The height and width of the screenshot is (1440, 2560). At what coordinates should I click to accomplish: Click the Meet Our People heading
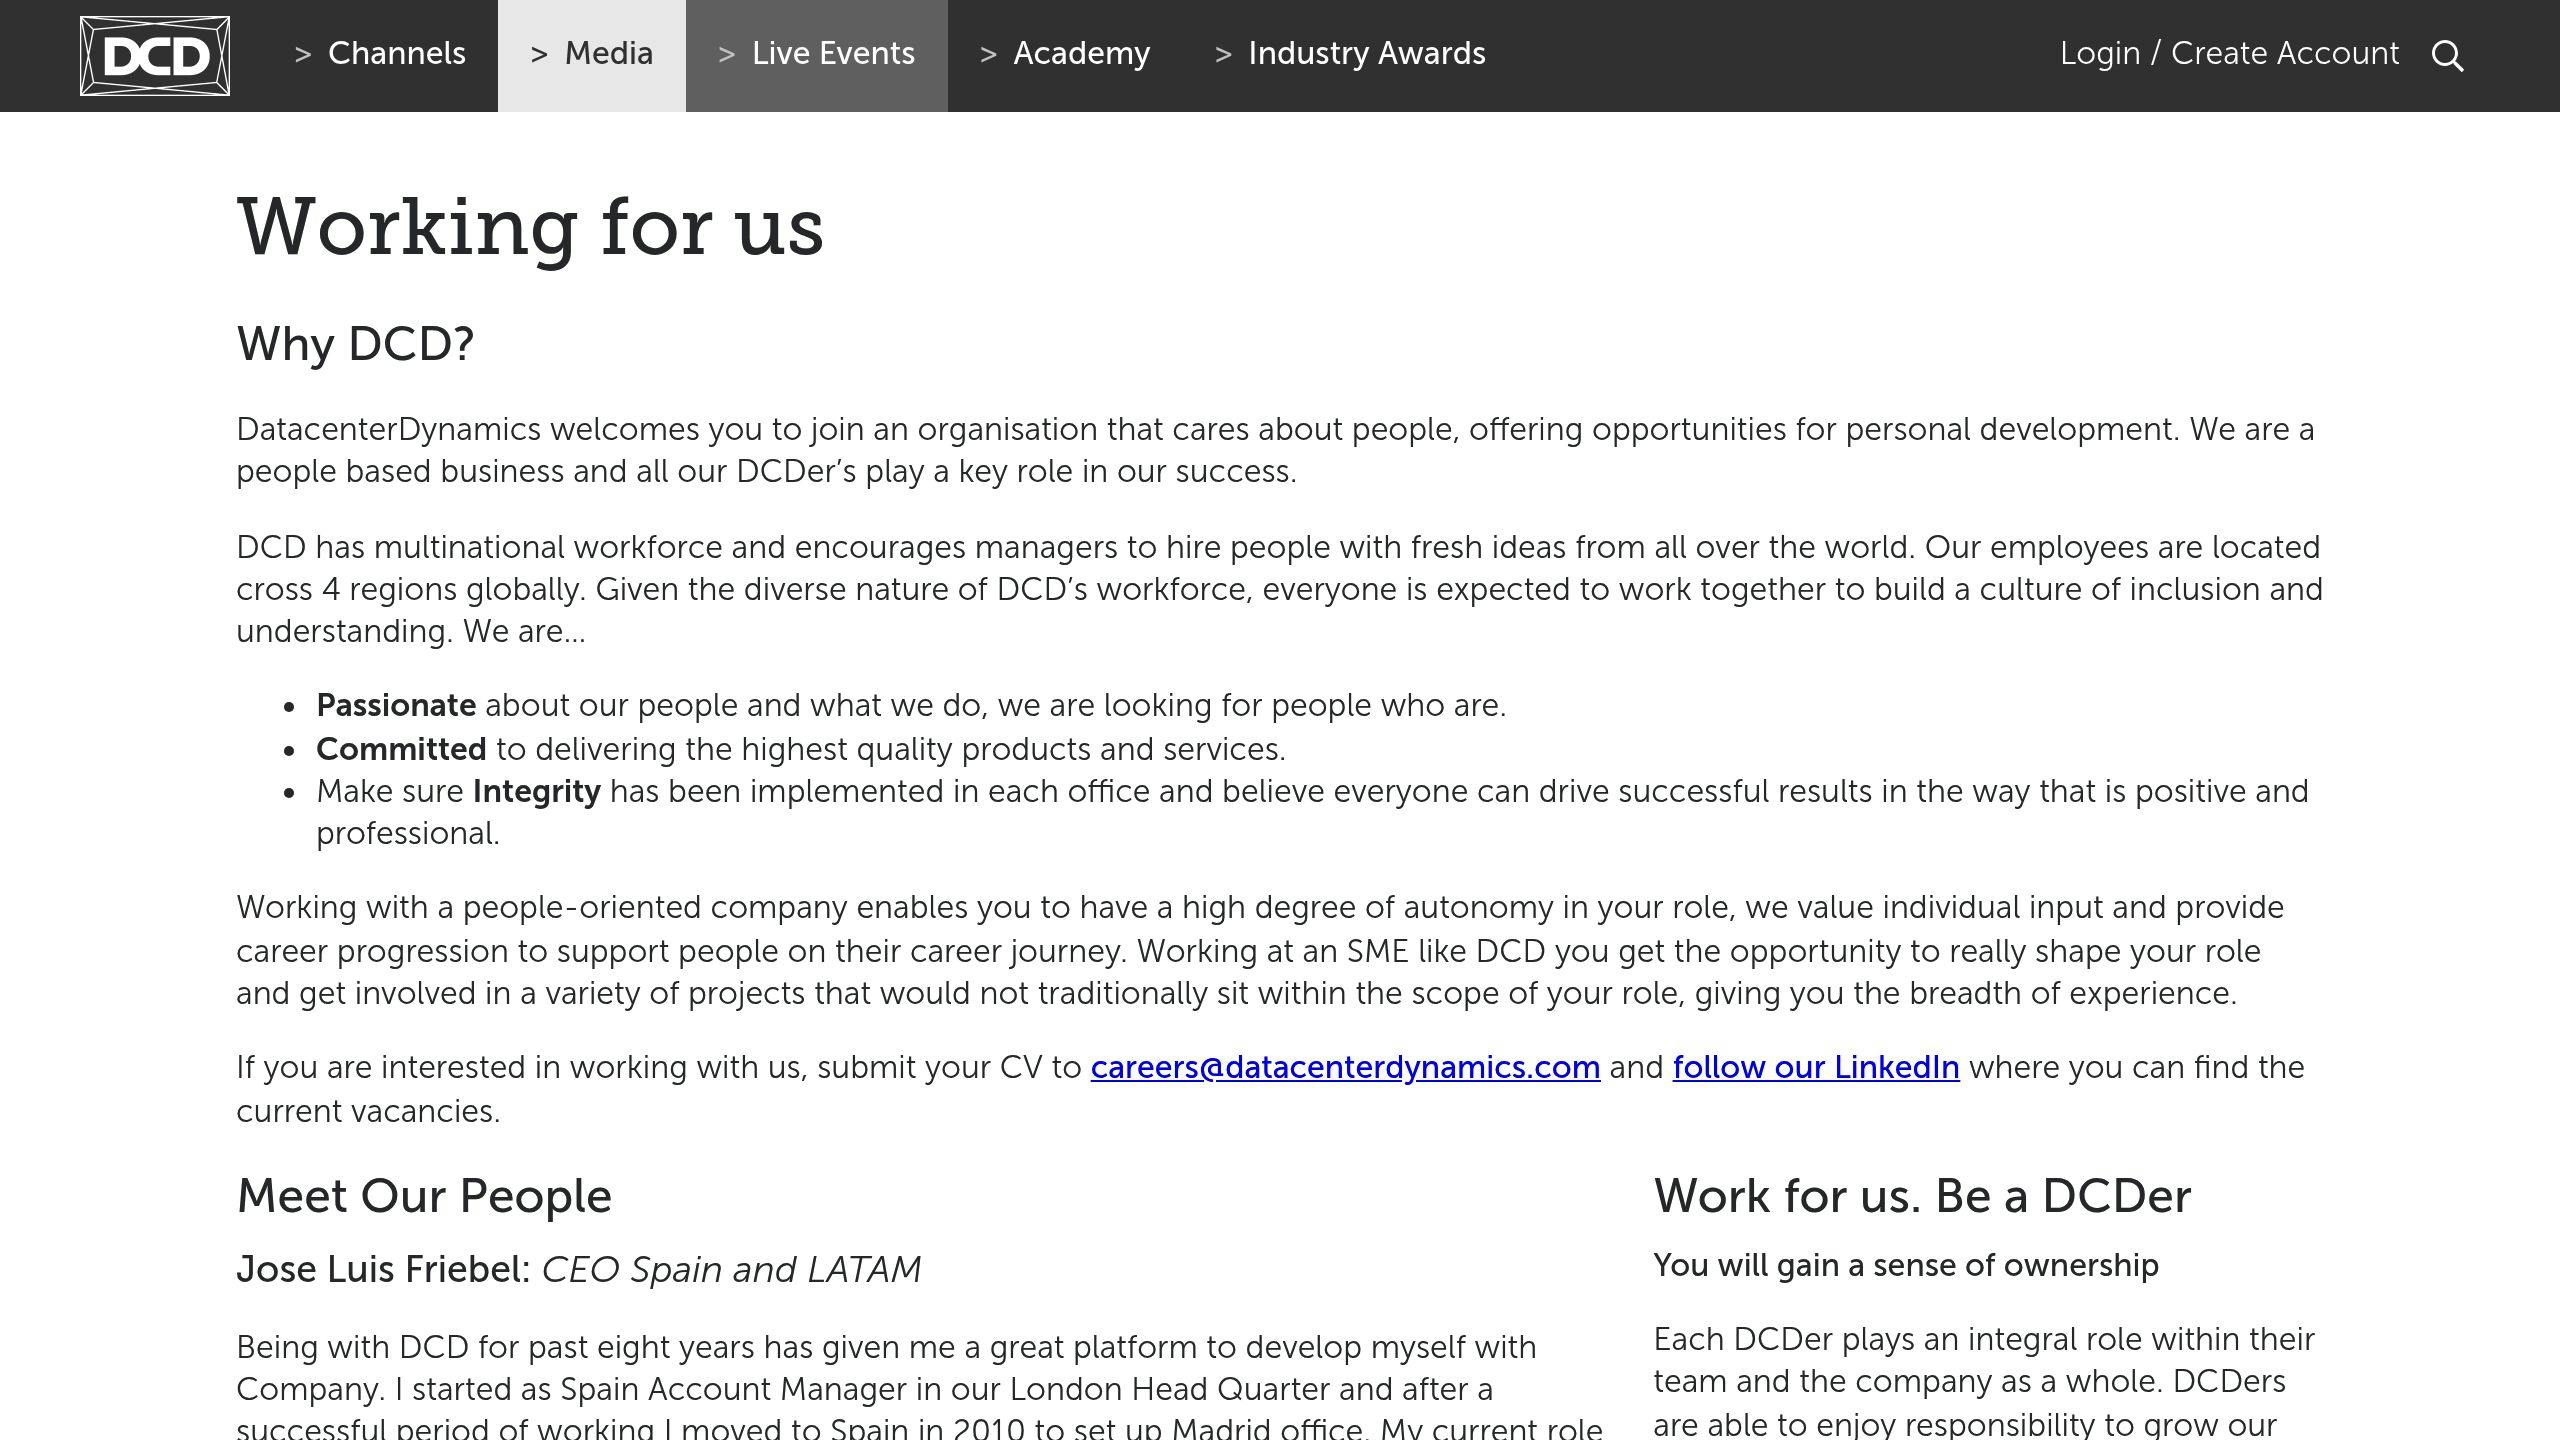coord(424,1197)
